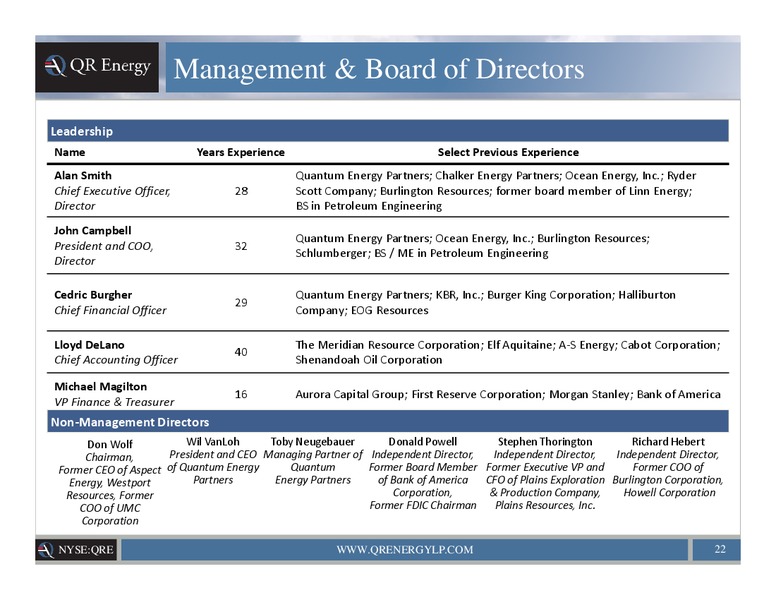Click the VP Finance & Treasurer title
The width and height of the screenshot is (776, 600).
click(114, 401)
